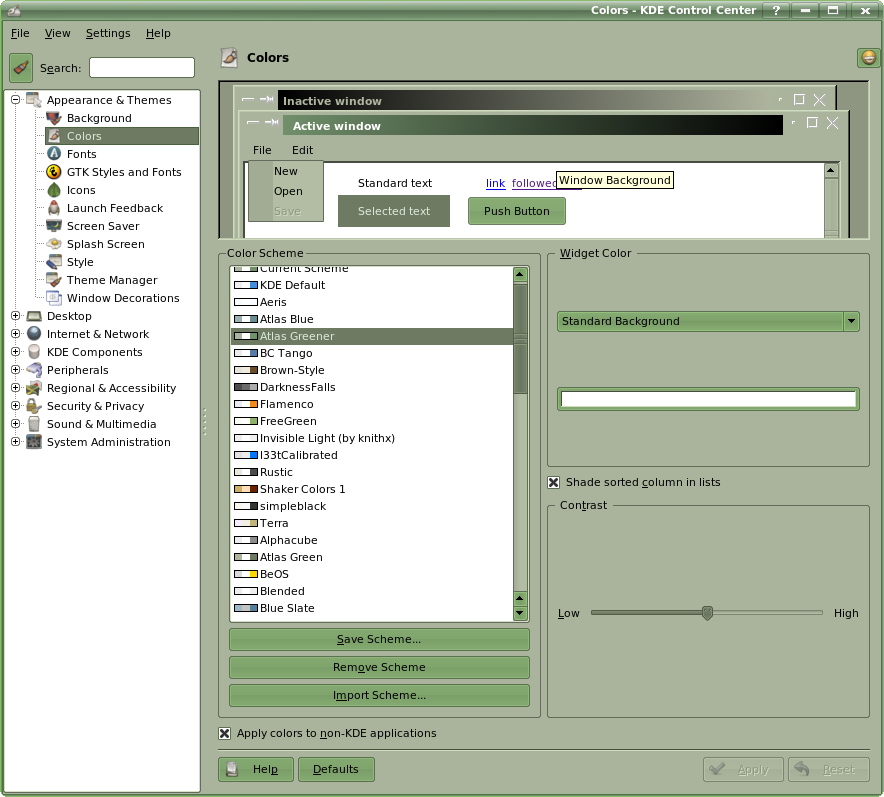Click the Launch Feedback rocket icon
The height and width of the screenshot is (797, 884).
54,208
